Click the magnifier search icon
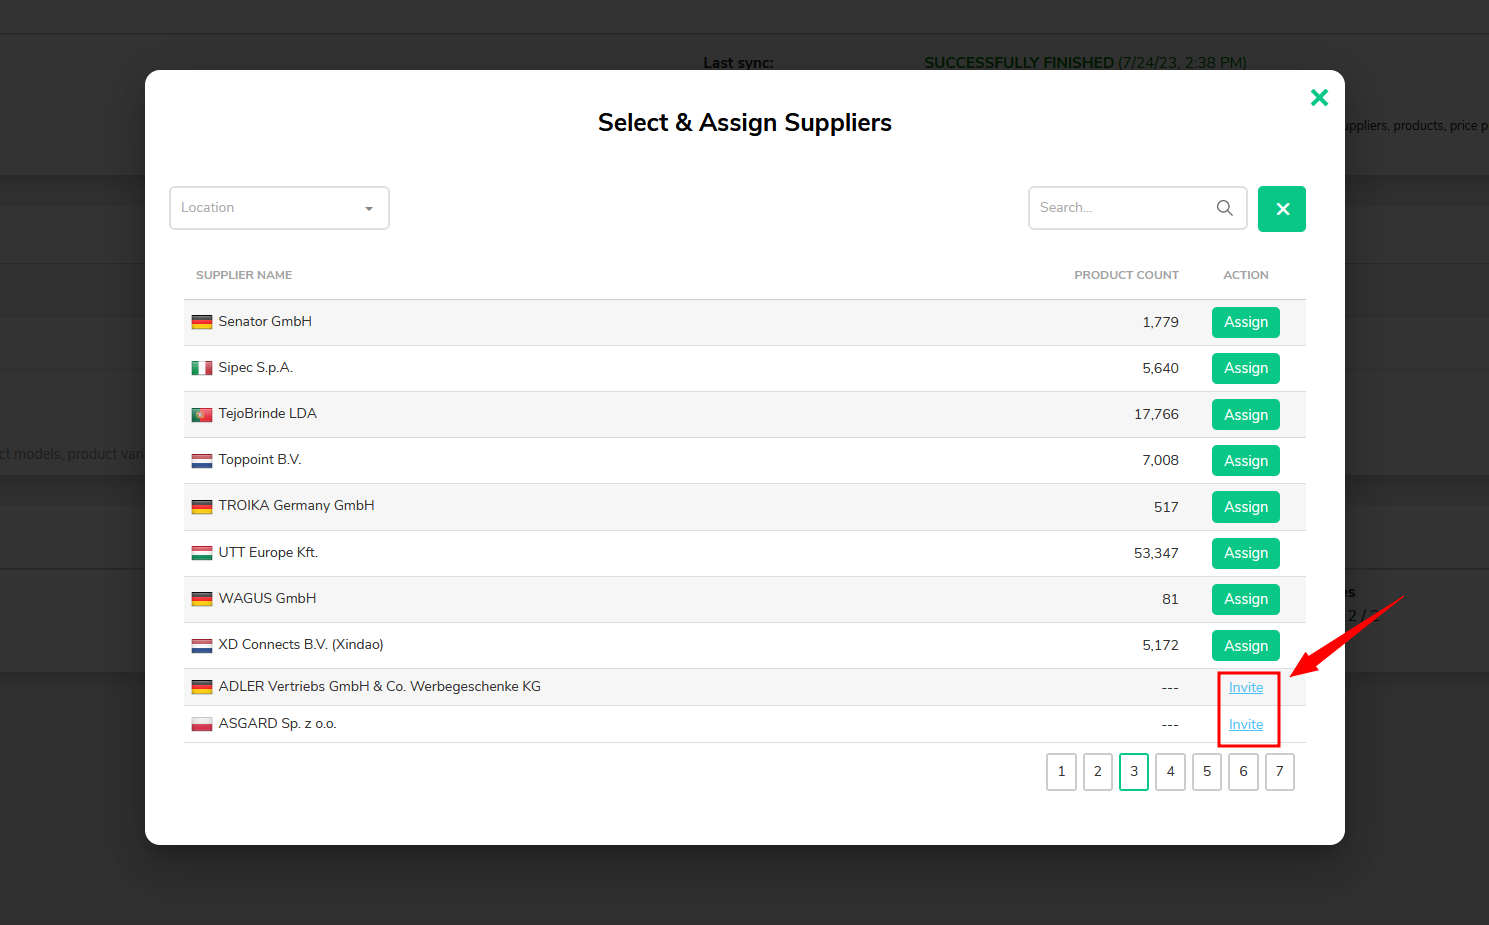1489x925 pixels. [1225, 208]
